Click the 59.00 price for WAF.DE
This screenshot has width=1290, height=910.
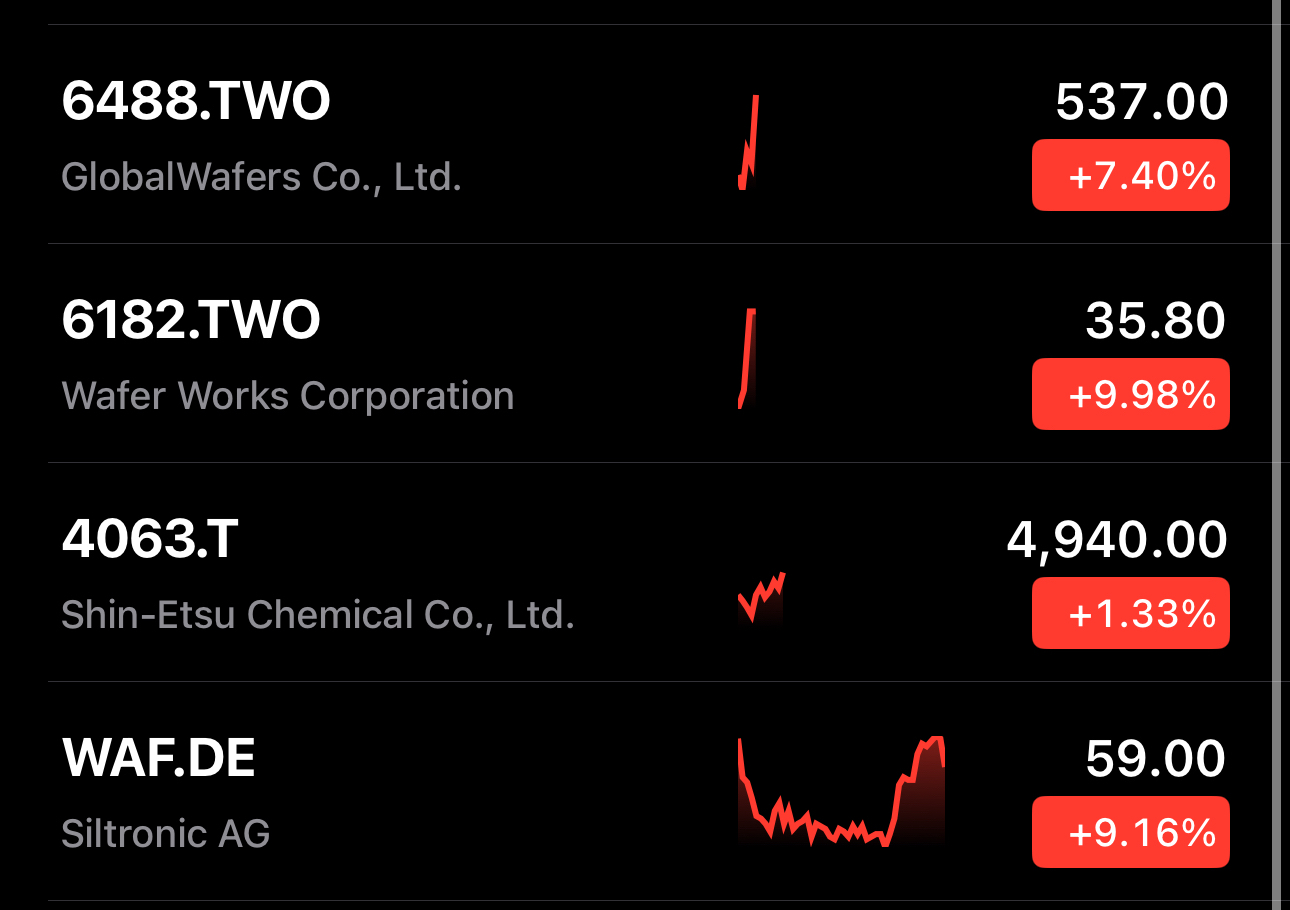coord(1155,759)
